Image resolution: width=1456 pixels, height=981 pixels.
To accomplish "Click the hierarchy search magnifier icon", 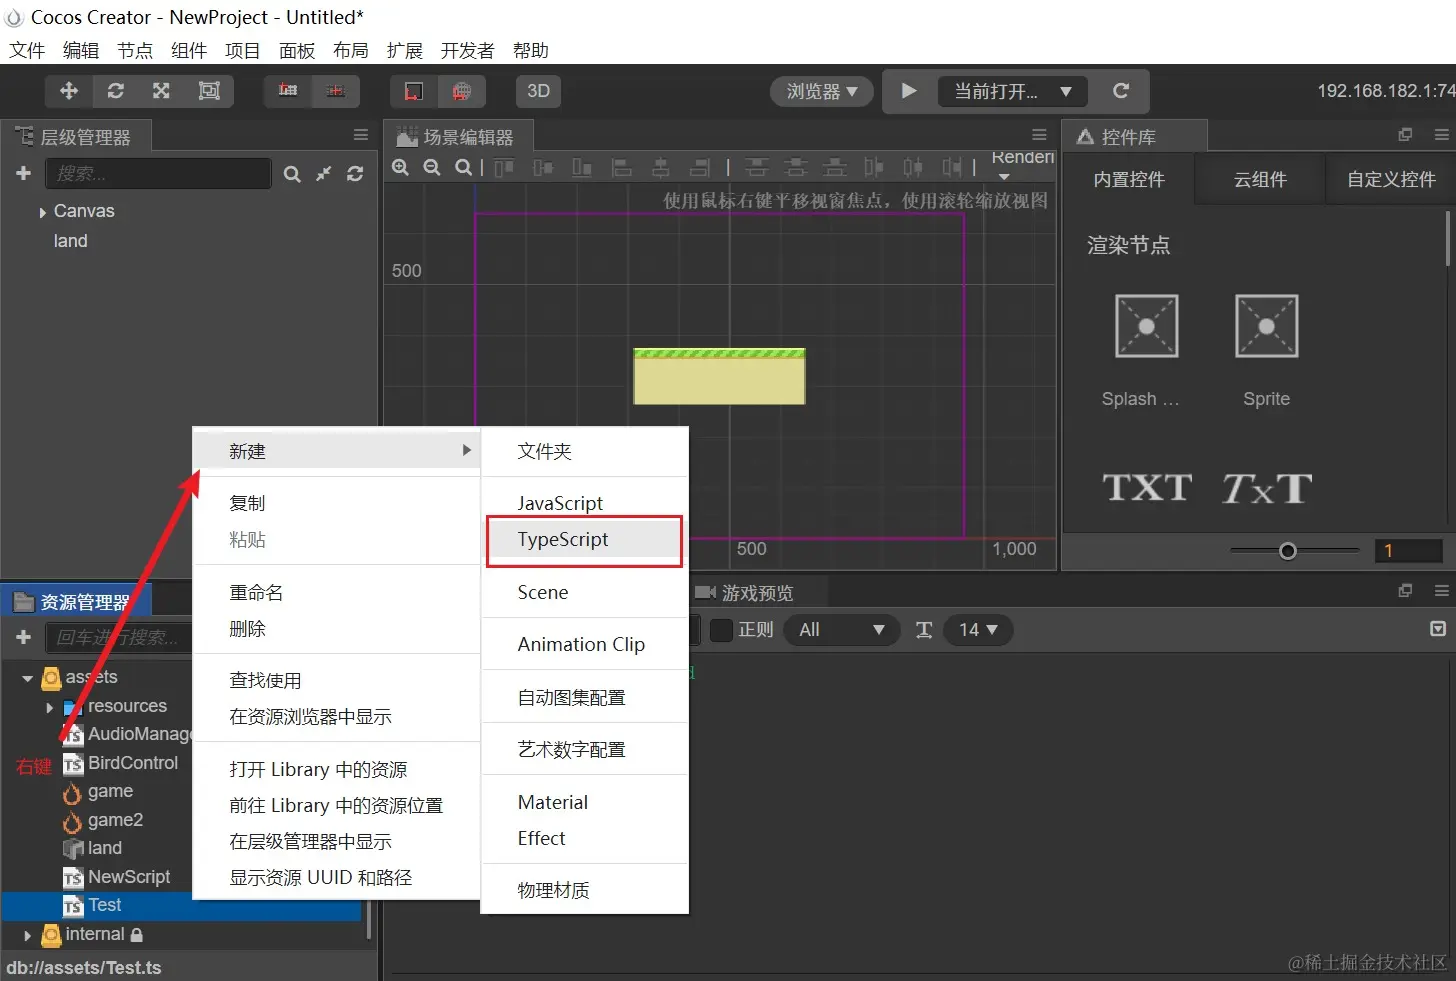I will [292, 174].
